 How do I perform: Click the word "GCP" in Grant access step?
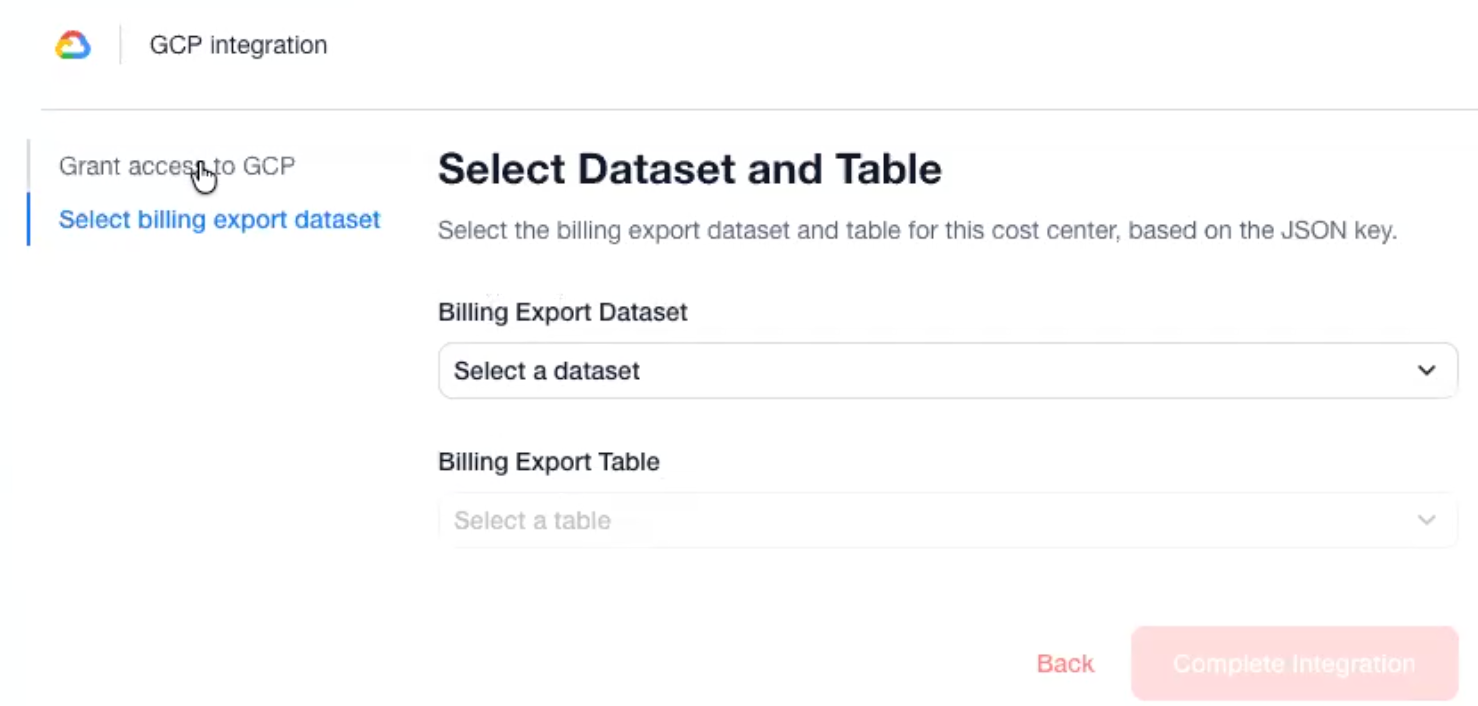click(x=269, y=166)
